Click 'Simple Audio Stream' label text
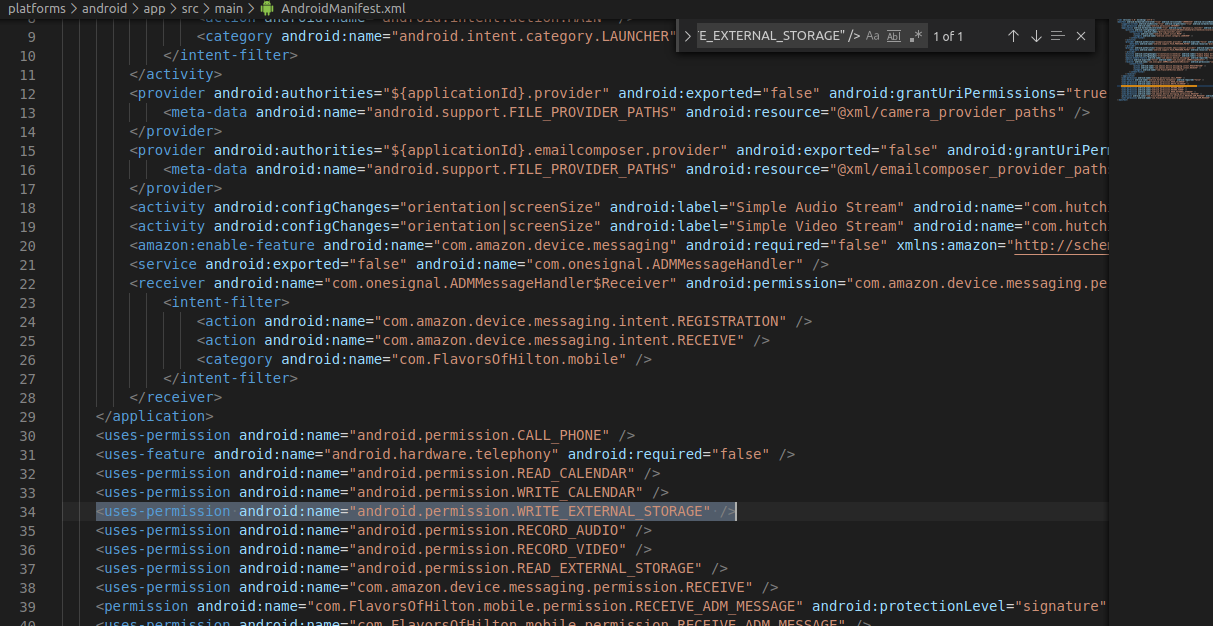 [816, 207]
